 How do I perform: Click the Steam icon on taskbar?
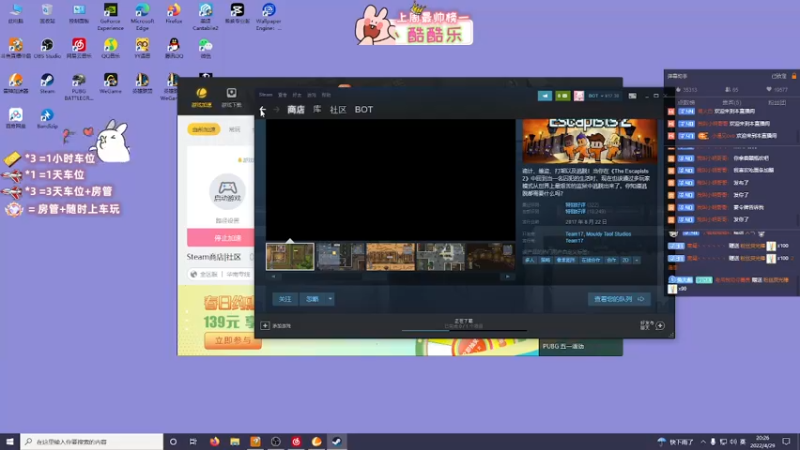point(337,441)
